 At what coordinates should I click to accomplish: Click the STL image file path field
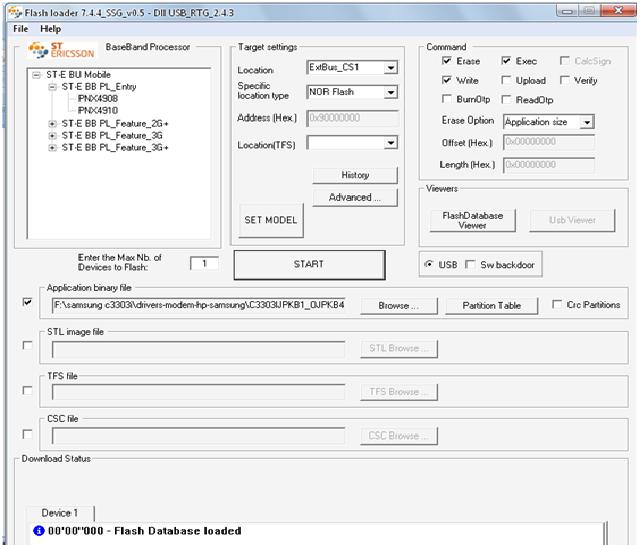(x=198, y=349)
